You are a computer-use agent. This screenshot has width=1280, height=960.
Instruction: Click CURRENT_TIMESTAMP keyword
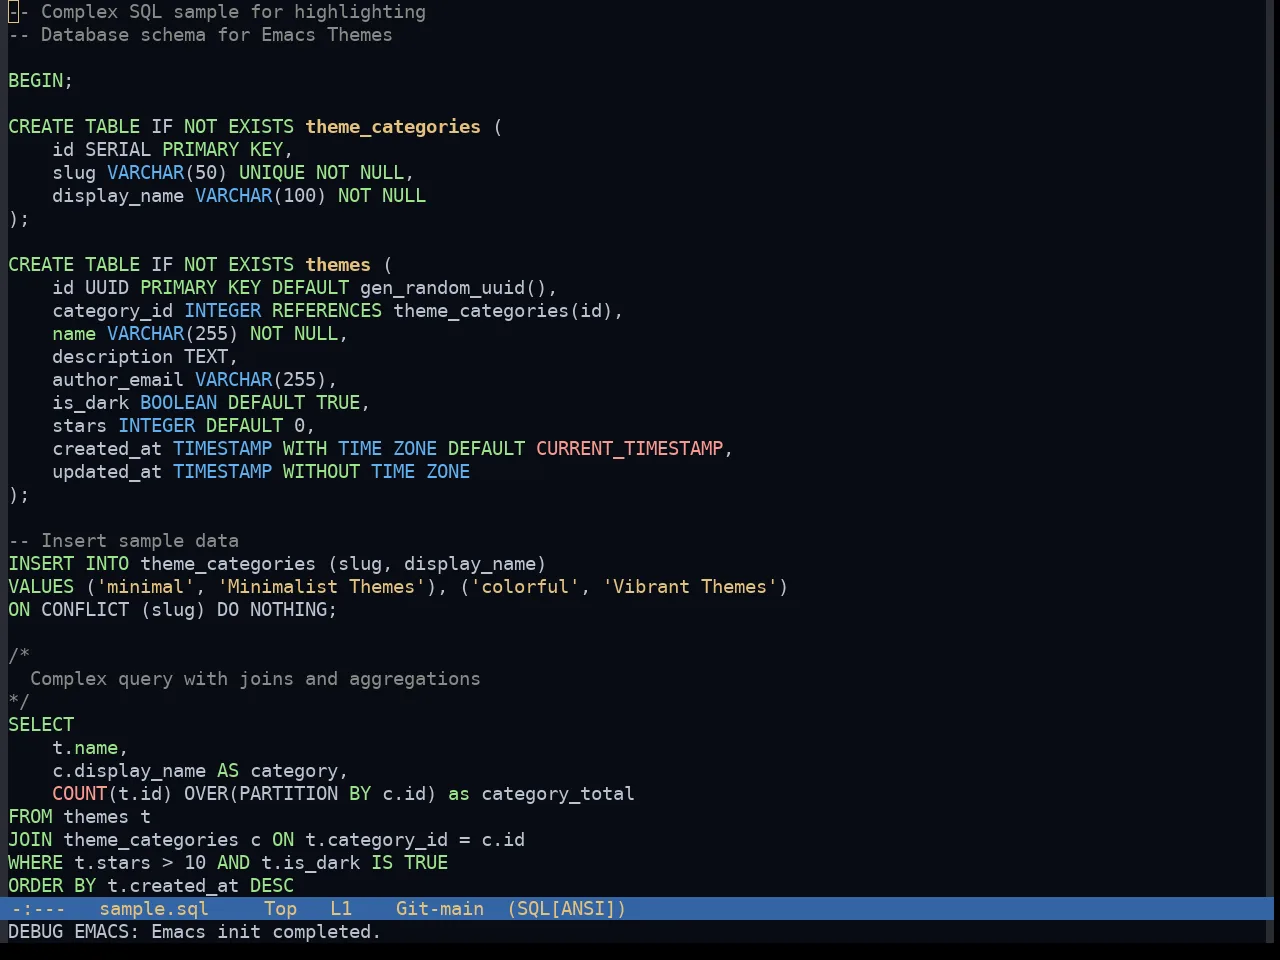(630, 449)
